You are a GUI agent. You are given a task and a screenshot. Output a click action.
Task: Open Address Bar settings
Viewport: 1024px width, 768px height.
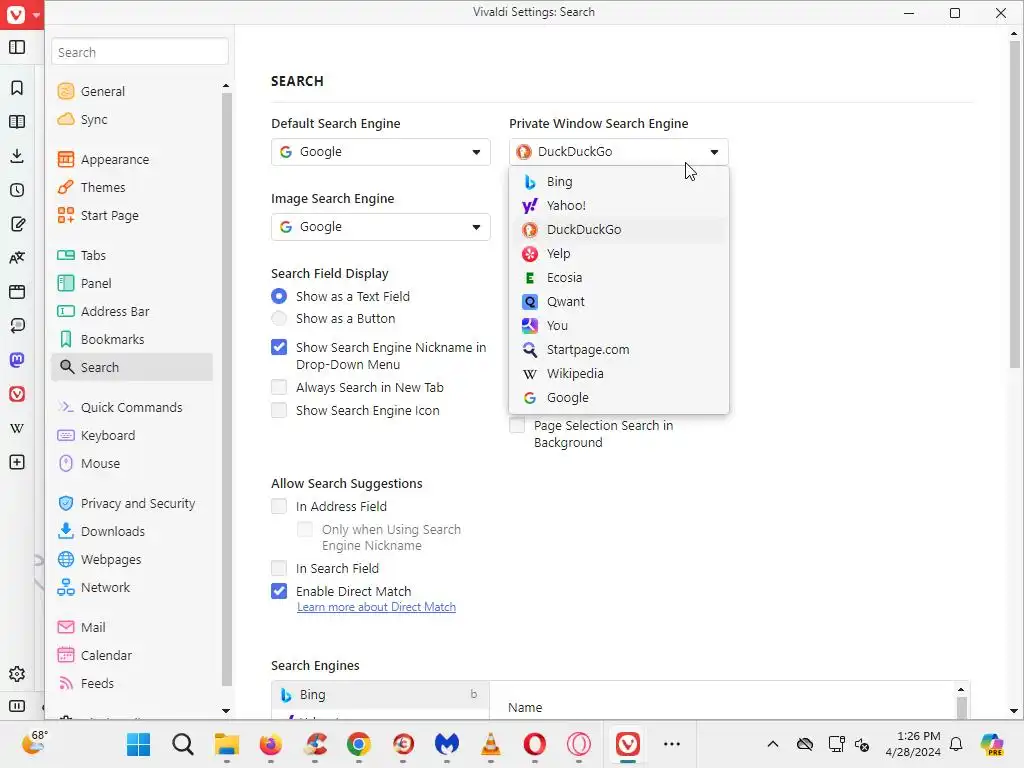click(132, 312)
